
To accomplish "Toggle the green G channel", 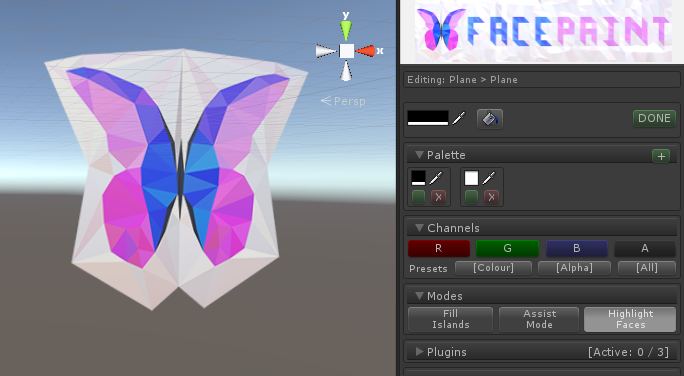I will [x=507, y=248].
